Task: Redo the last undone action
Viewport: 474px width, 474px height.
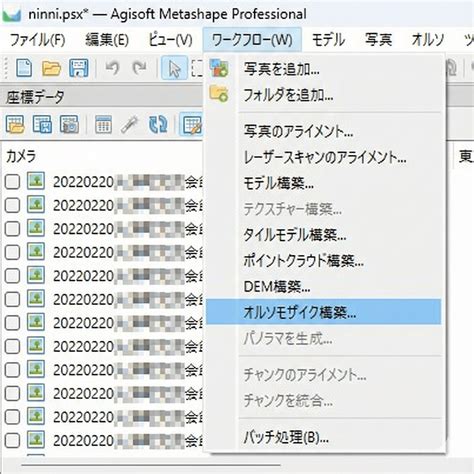Action: click(x=139, y=68)
